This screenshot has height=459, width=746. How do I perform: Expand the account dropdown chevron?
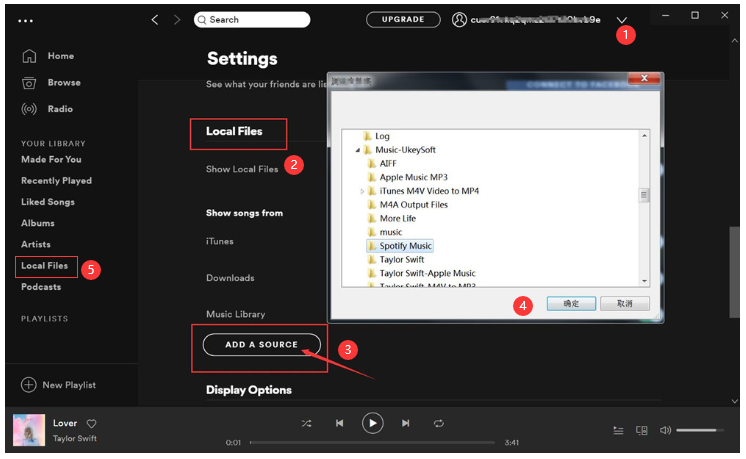(x=621, y=20)
